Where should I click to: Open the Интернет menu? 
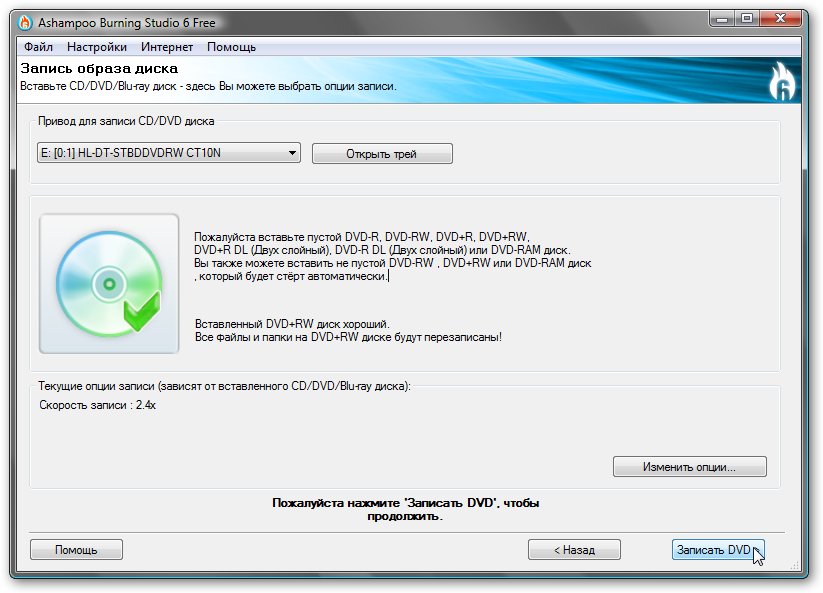pos(167,47)
